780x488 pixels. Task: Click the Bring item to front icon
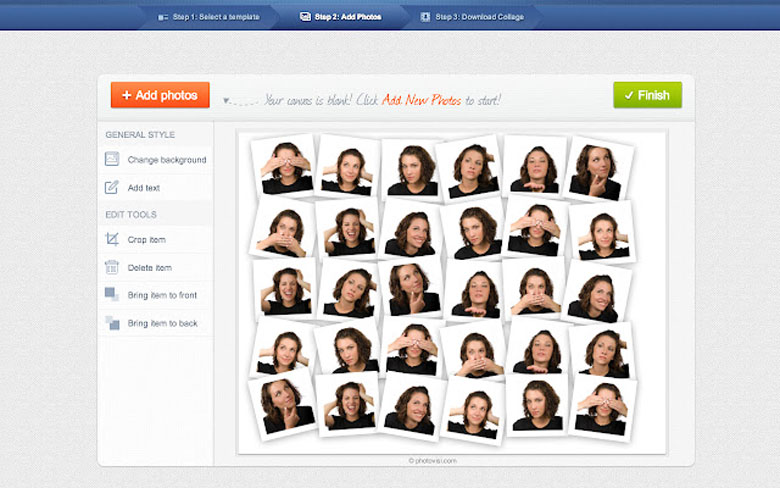tap(112, 295)
